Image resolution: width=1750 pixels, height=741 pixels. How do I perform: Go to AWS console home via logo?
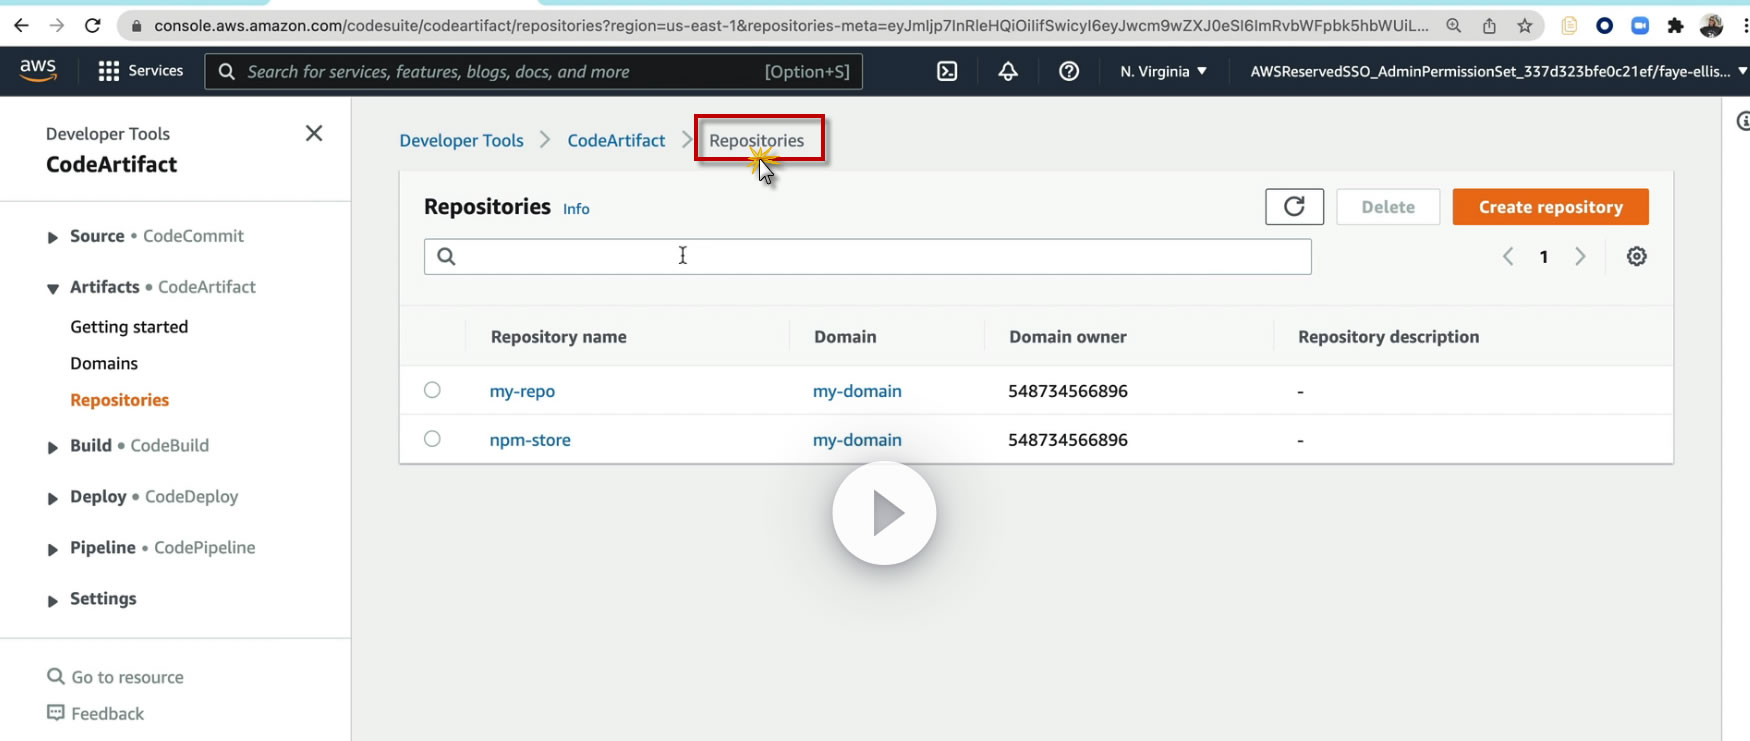(x=38, y=70)
